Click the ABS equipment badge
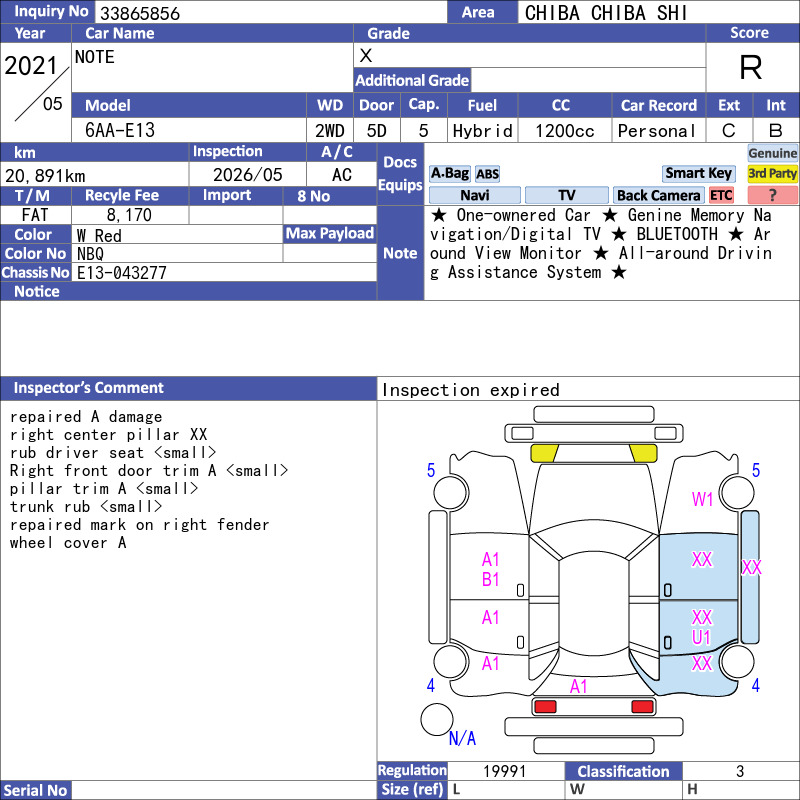The image size is (800, 800). [x=487, y=174]
